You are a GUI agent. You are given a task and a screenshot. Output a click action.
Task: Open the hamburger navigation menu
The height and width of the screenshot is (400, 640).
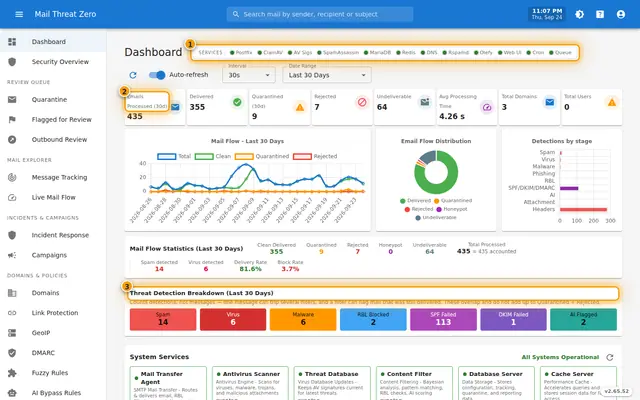(x=19, y=14)
